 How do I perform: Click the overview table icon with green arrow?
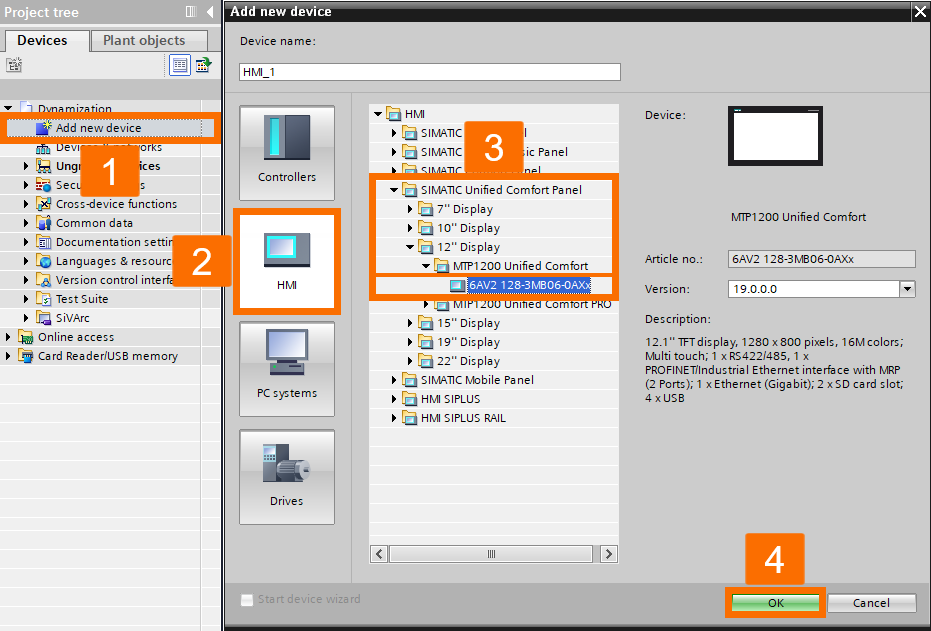pyautogui.click(x=204, y=64)
